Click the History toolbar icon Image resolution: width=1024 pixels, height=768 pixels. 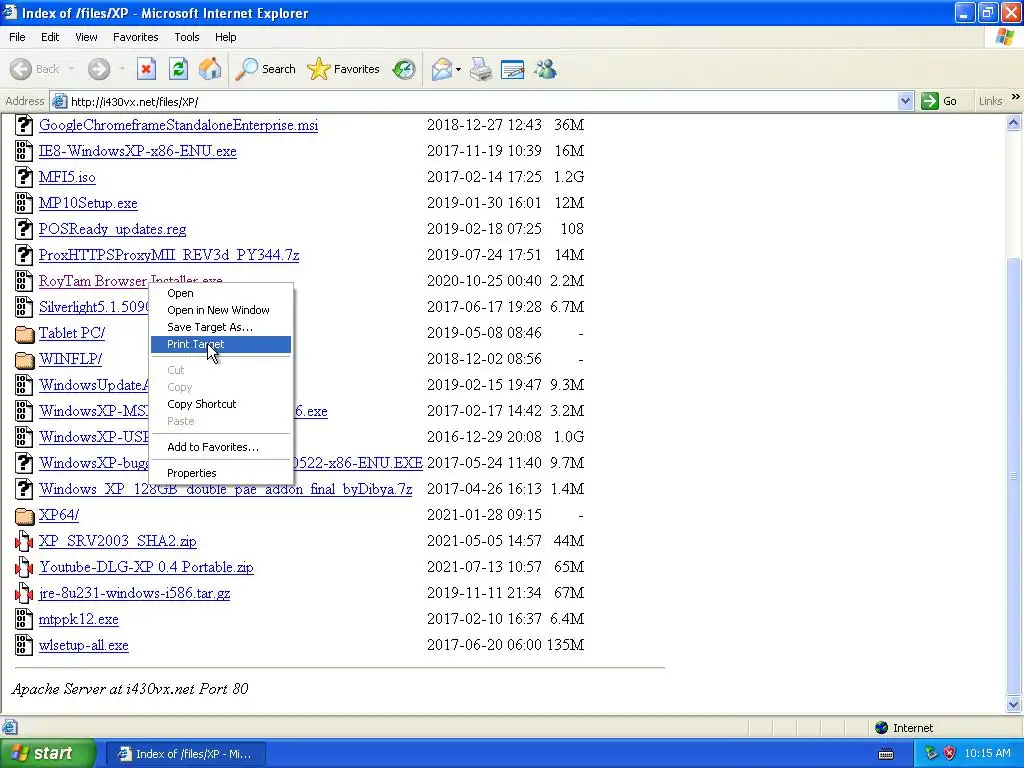tap(404, 69)
